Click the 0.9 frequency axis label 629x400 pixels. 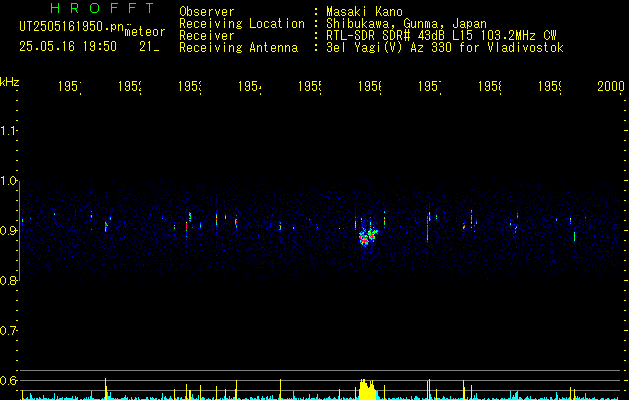(x=8, y=230)
